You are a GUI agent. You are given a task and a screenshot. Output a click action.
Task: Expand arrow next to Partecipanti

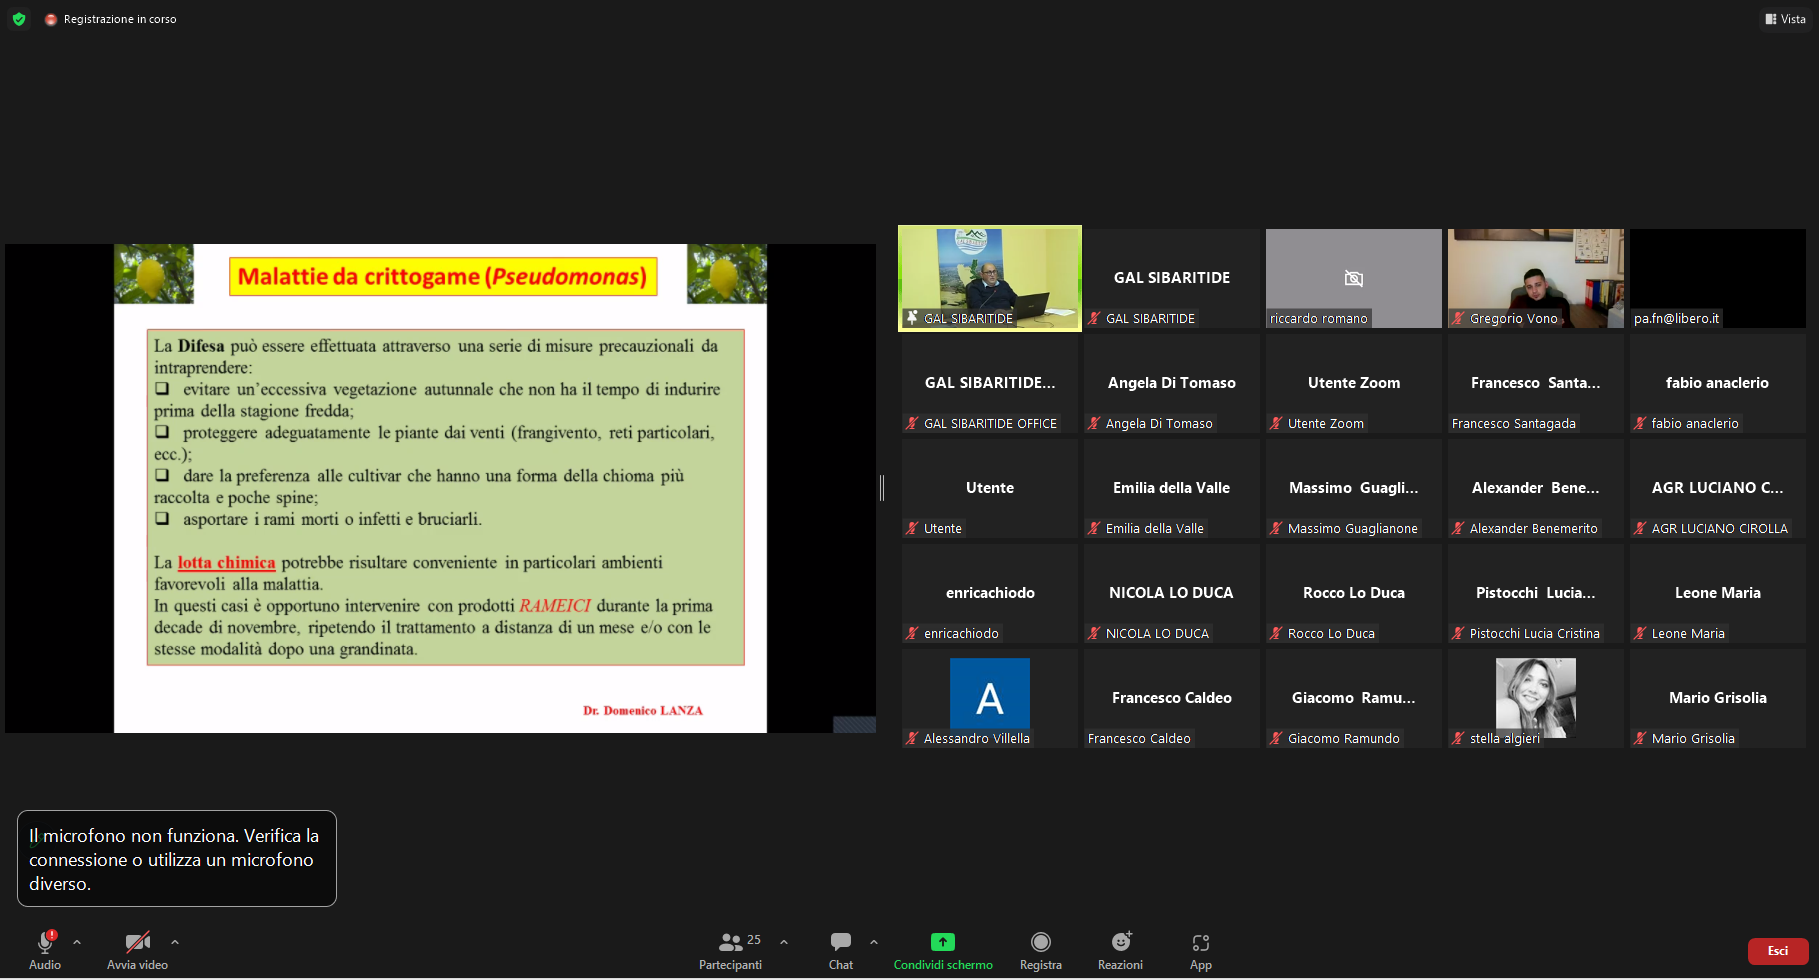tap(784, 942)
